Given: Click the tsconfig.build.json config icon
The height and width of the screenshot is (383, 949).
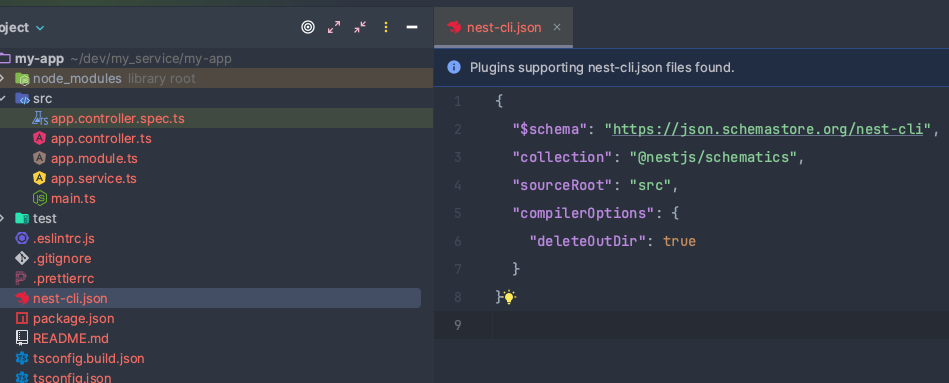Looking at the screenshot, I should pos(22,358).
